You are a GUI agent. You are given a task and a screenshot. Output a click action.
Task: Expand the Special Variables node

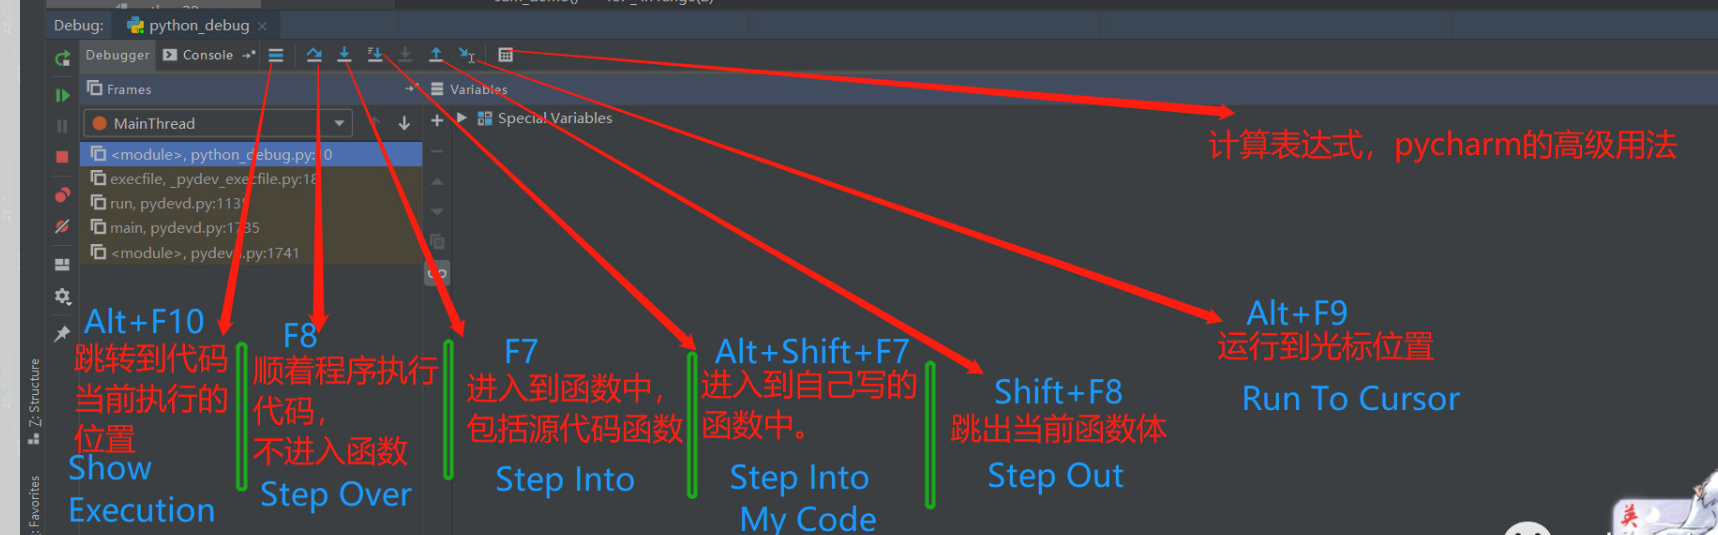[x=461, y=118]
